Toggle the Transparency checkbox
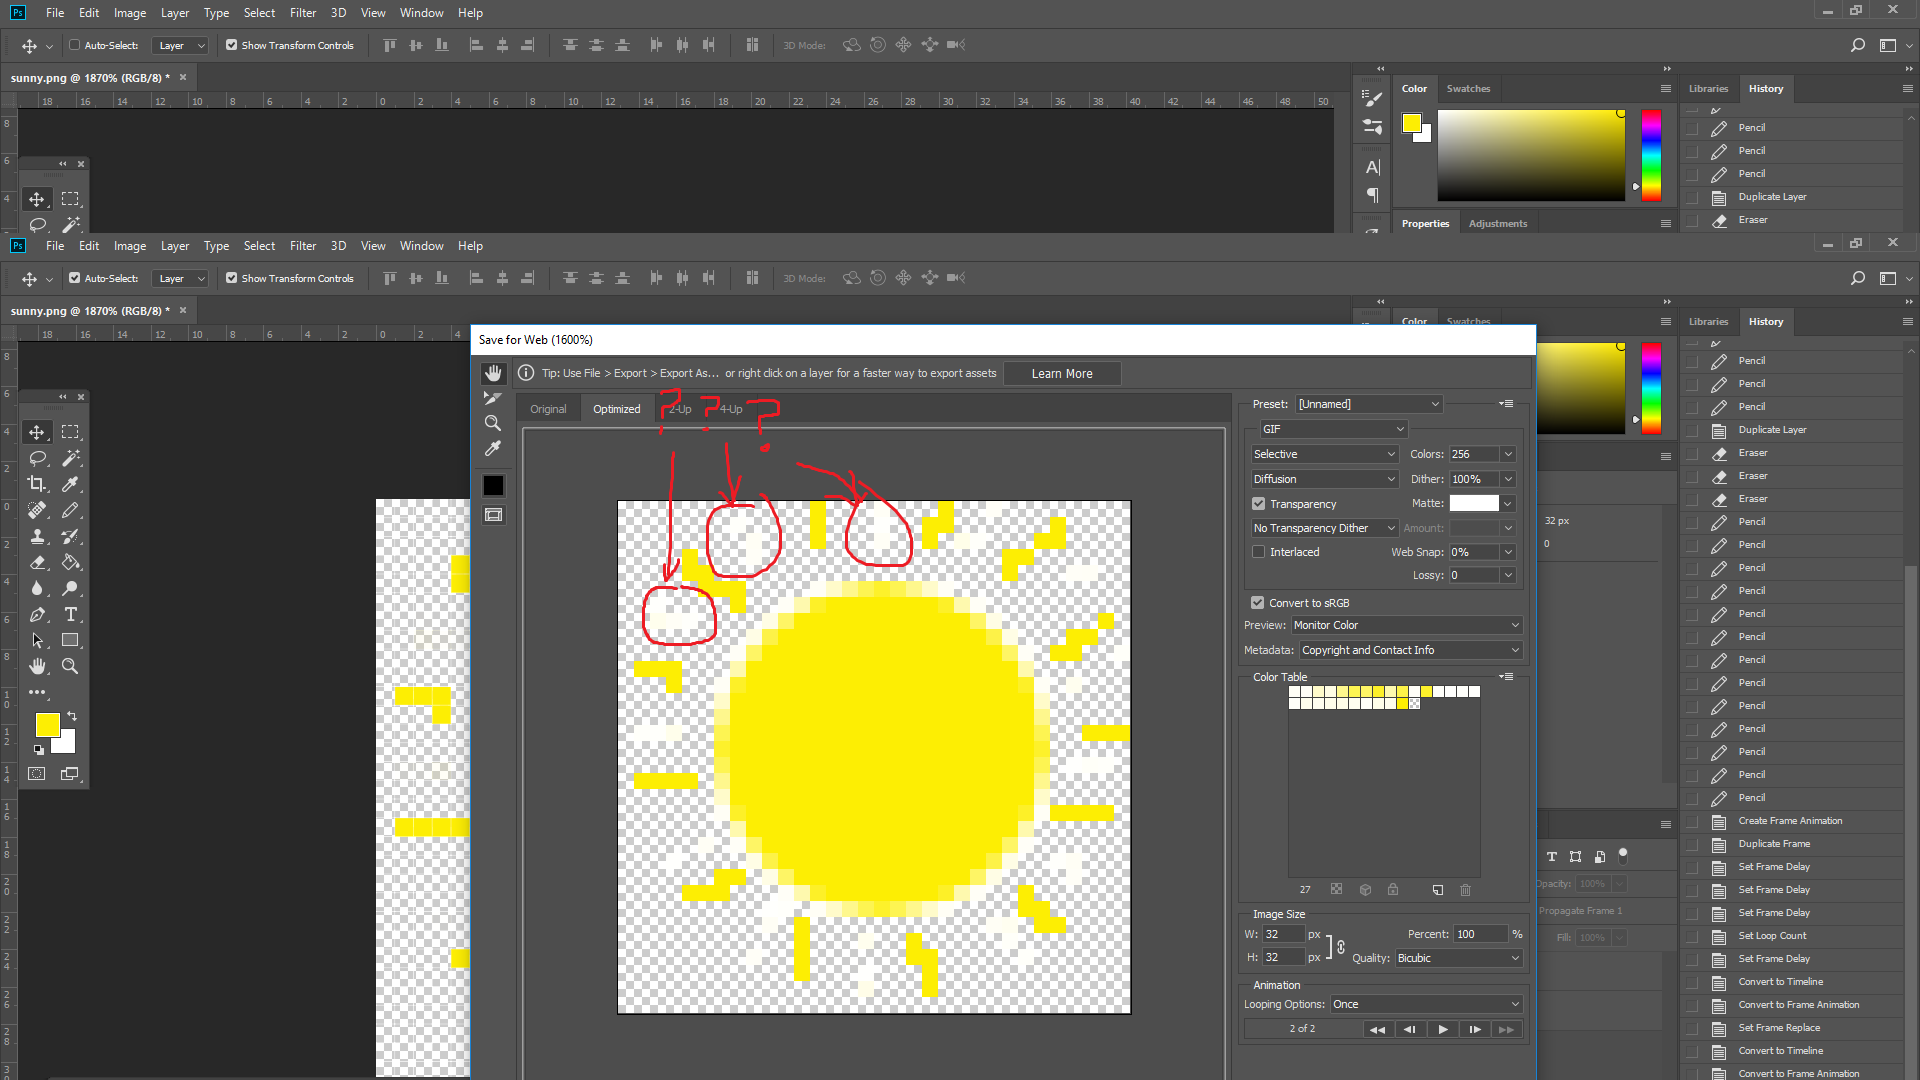The image size is (1920, 1080). click(1259, 504)
